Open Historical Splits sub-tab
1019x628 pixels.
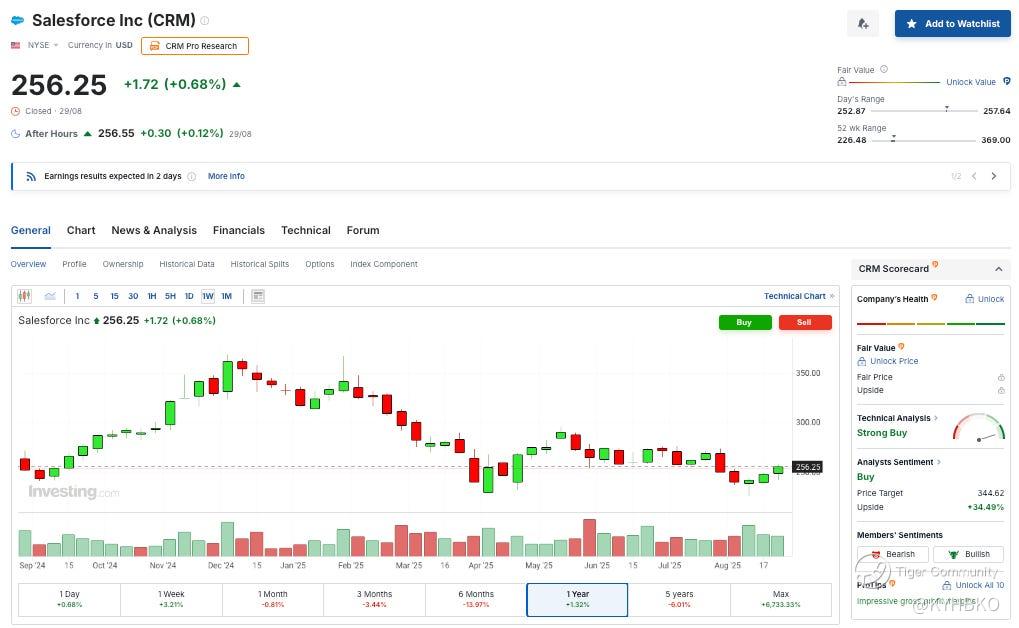pyautogui.click(x=259, y=264)
